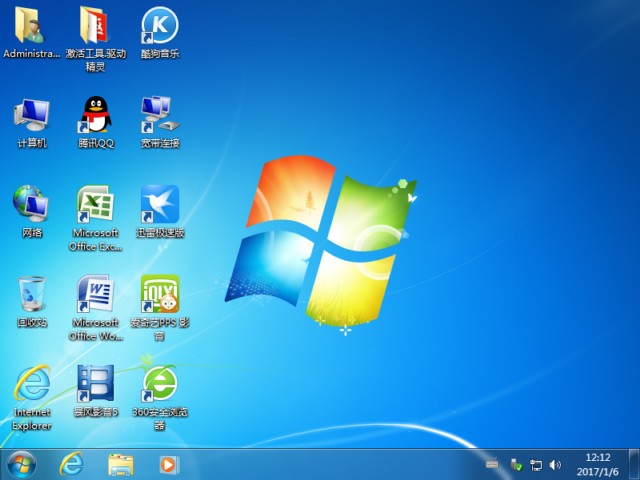The width and height of the screenshot is (640, 480).
Task: Open Windows Explorer from the taskbar
Action: [x=120, y=464]
